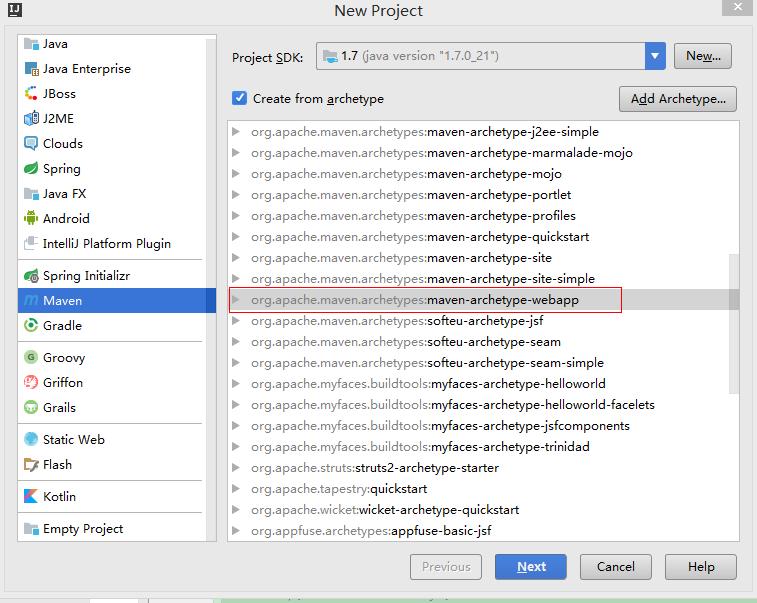Select softeu-archetype-seam text row
The image size is (757, 603).
point(406,342)
